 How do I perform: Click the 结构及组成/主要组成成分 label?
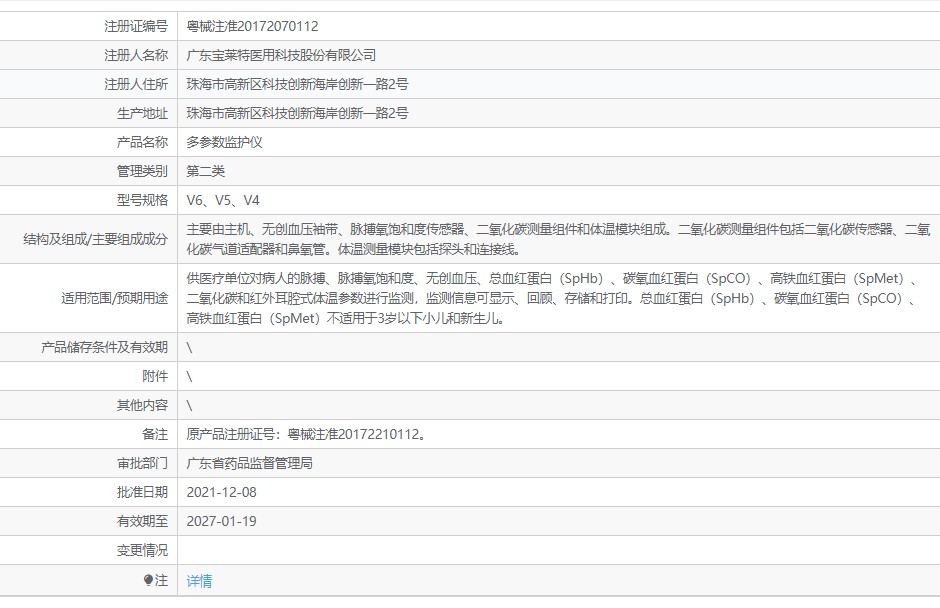[x=95, y=239]
